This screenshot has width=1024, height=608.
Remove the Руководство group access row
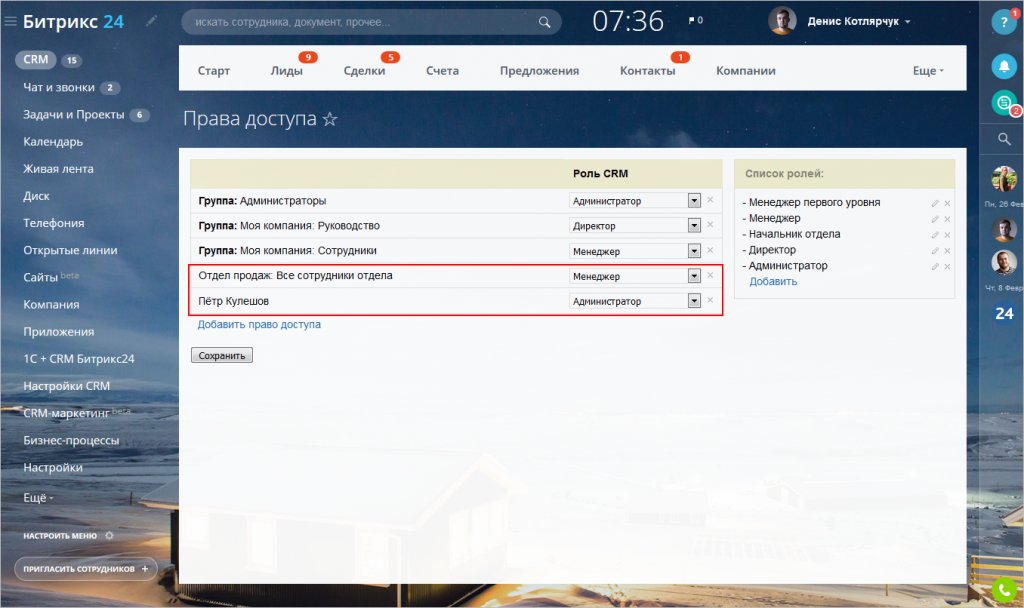click(710, 225)
